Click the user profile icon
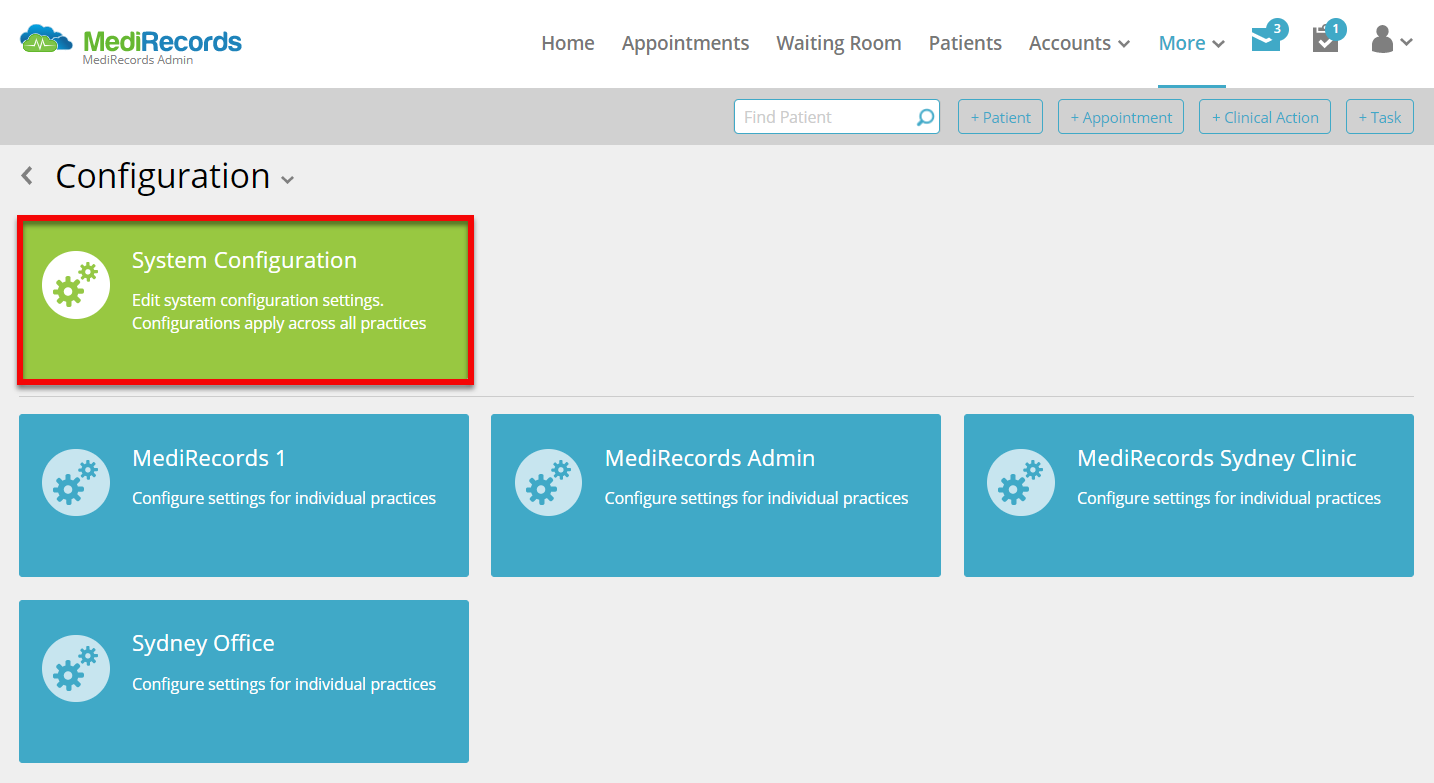The height and width of the screenshot is (783, 1434). click(1383, 40)
